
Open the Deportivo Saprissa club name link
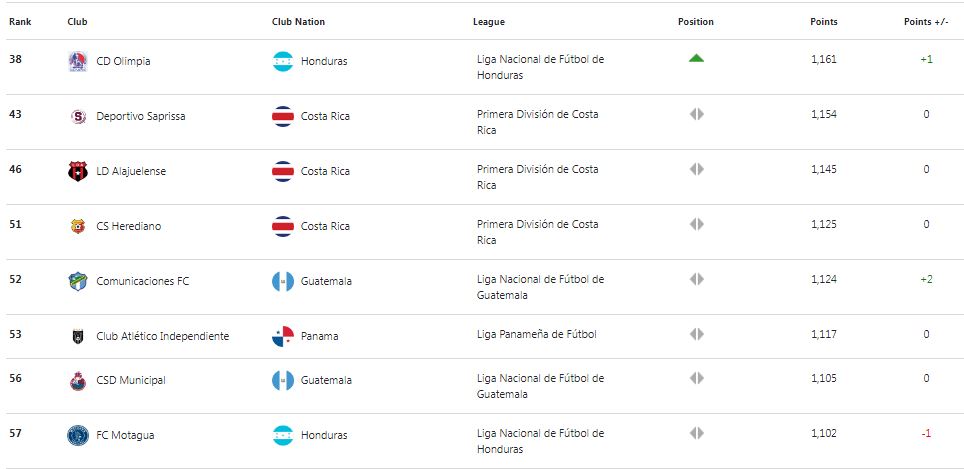141,116
